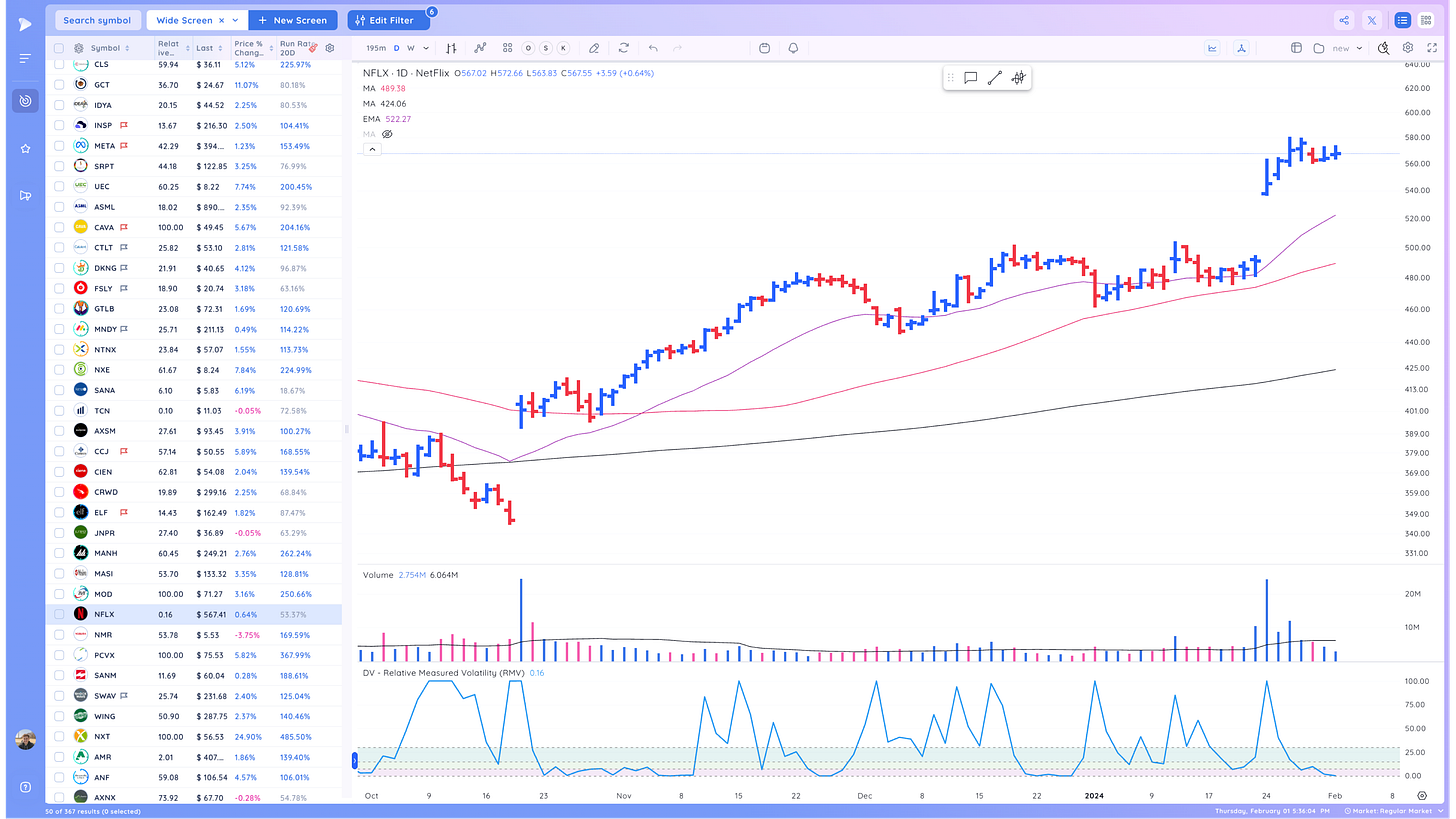Open the four-squares layout templates icon
The height and width of the screenshot is (819, 1456).
click(x=507, y=48)
